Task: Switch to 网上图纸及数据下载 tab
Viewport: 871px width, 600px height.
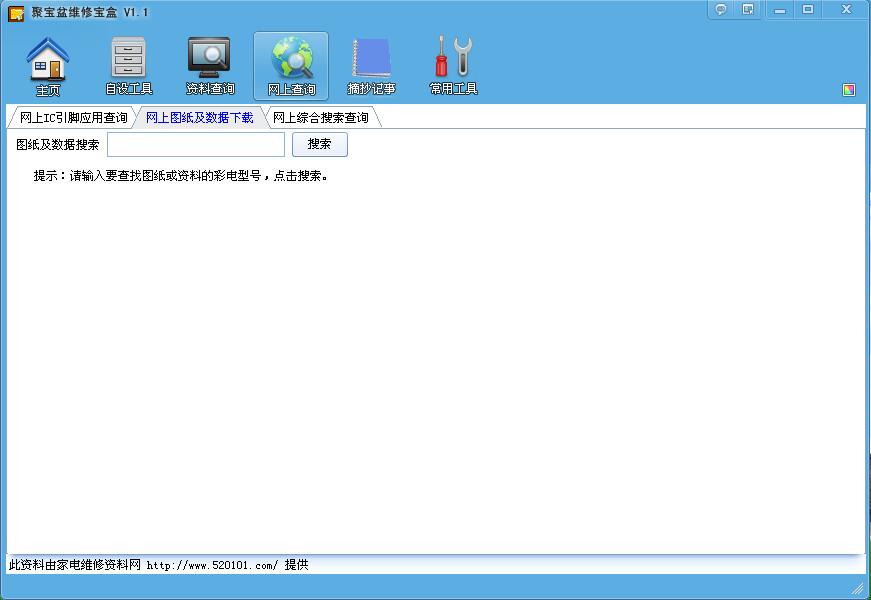Action: coord(199,118)
